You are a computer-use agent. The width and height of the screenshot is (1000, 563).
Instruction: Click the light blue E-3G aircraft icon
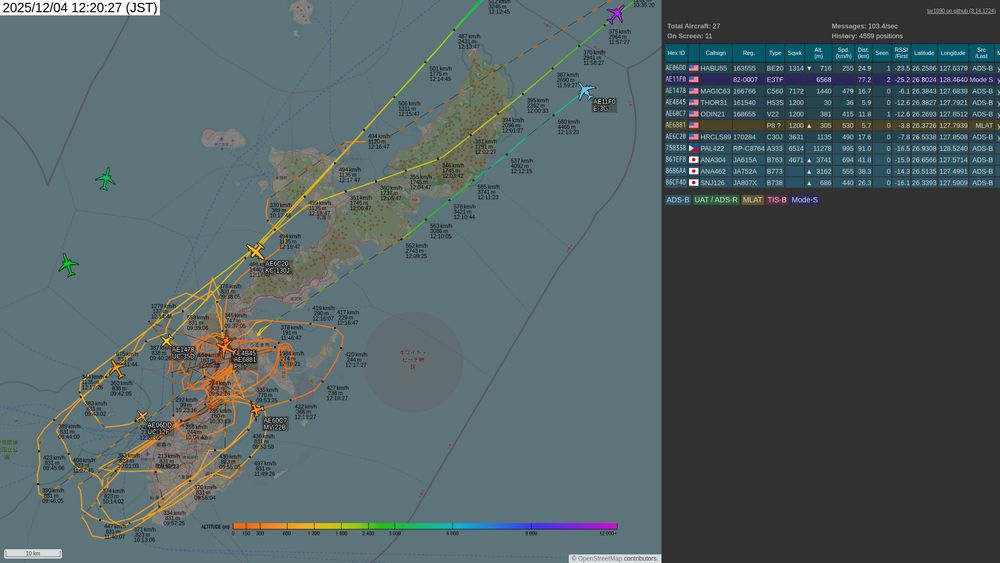coord(585,91)
